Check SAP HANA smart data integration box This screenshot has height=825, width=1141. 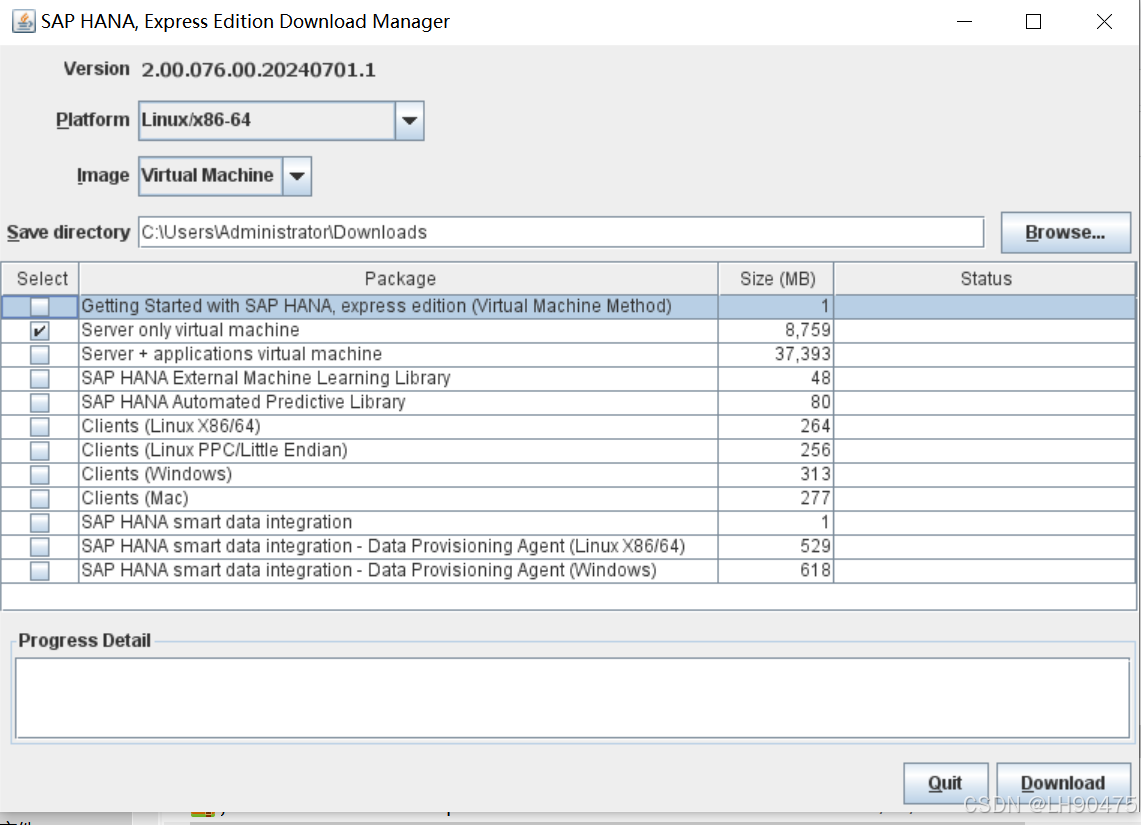[x=39, y=523]
